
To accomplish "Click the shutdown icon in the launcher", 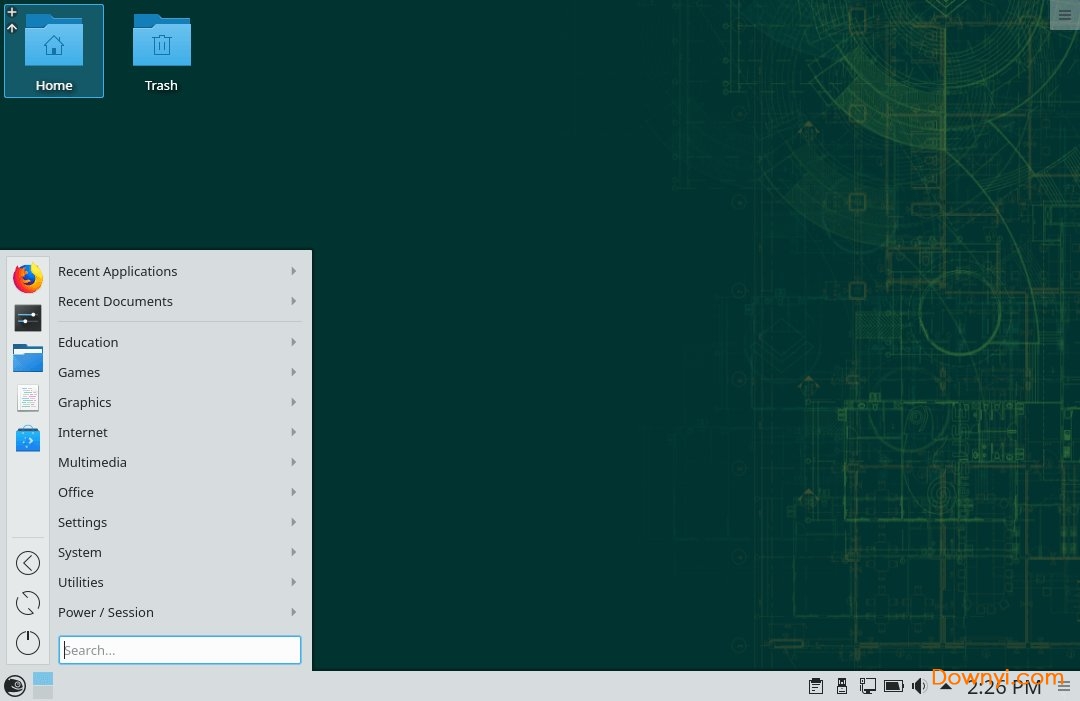I will 27,642.
